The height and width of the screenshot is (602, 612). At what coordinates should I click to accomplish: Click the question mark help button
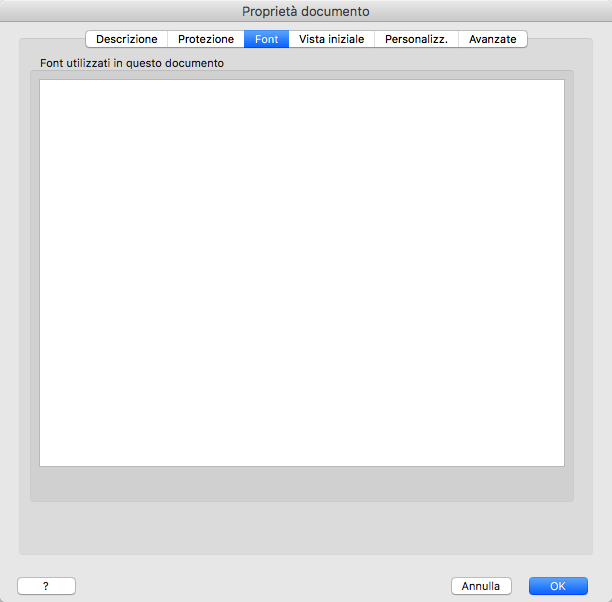pos(46,586)
